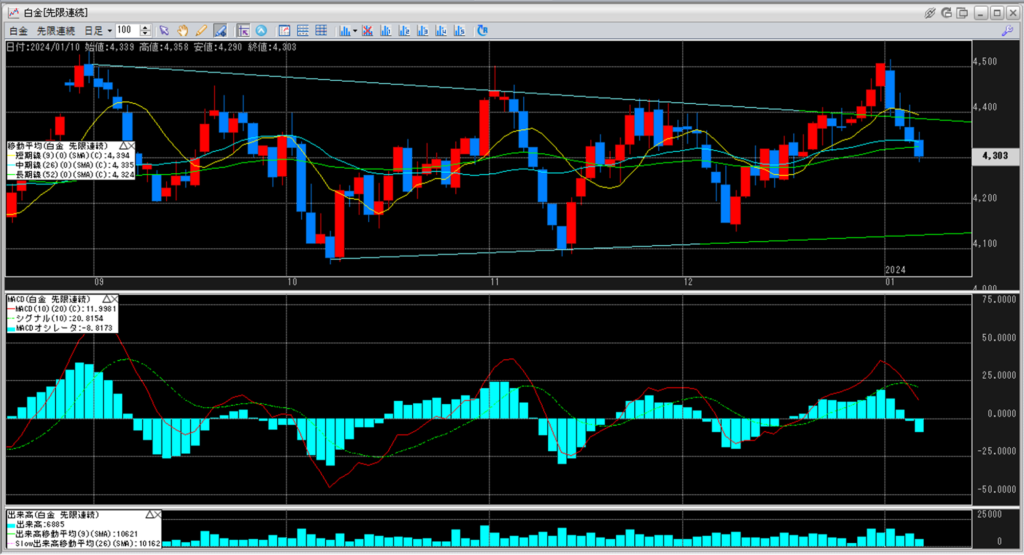Viewport: 1024px width, 555px height.
Task: Decrease bar count with stepper down arrow
Action: point(146,34)
